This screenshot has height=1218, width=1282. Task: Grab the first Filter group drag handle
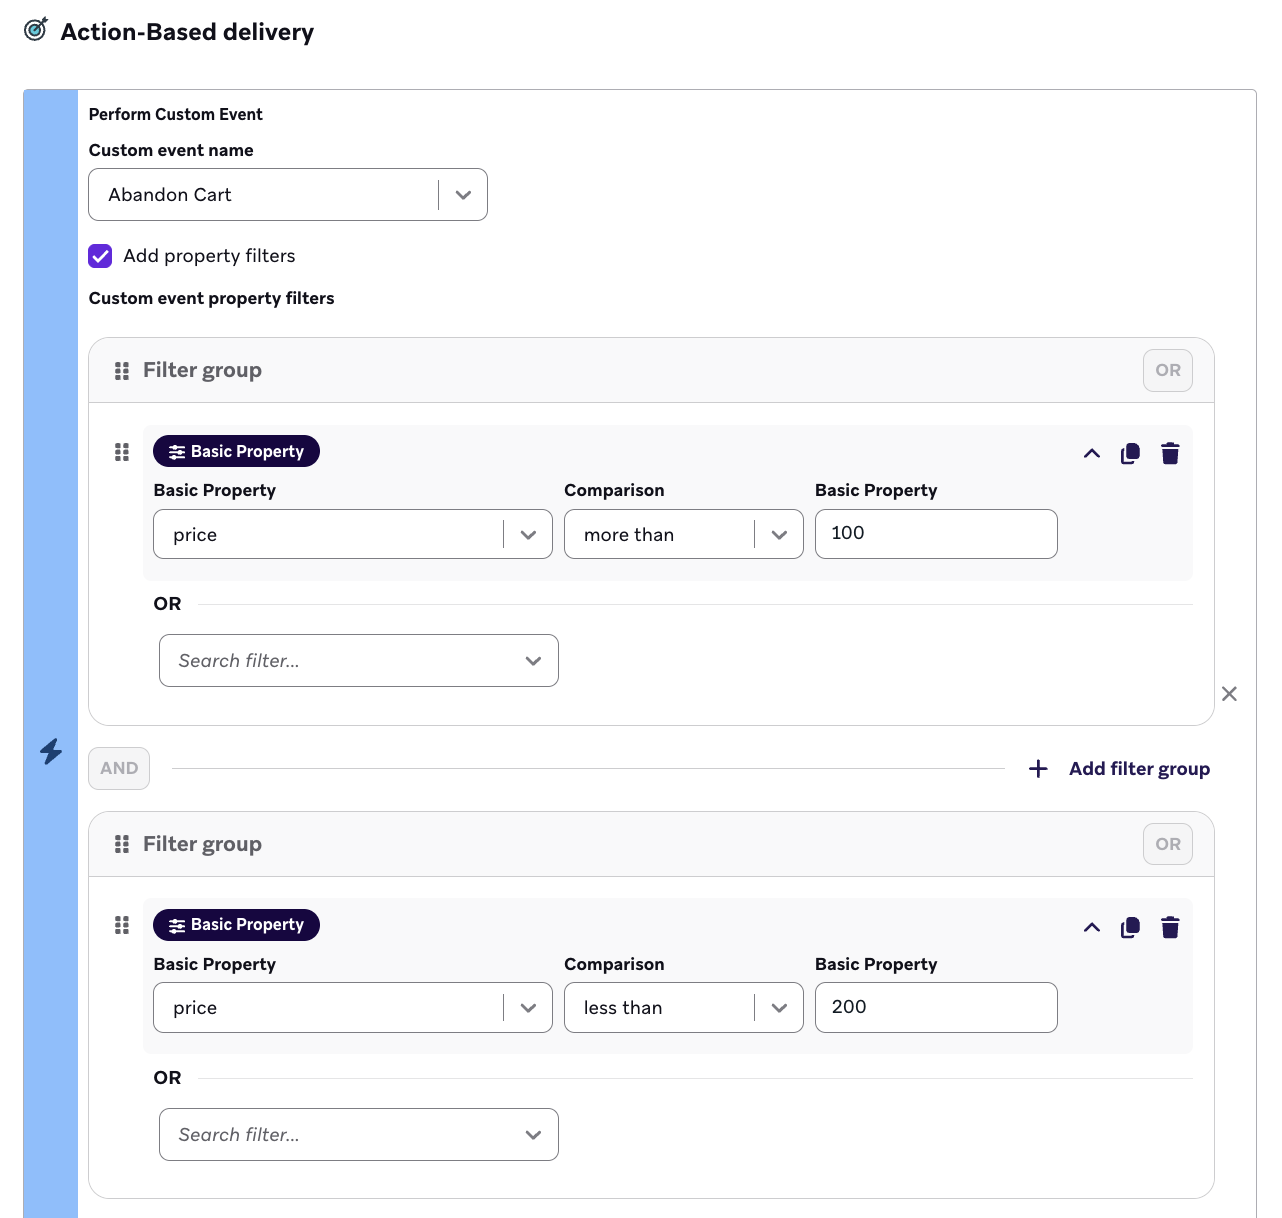[122, 371]
